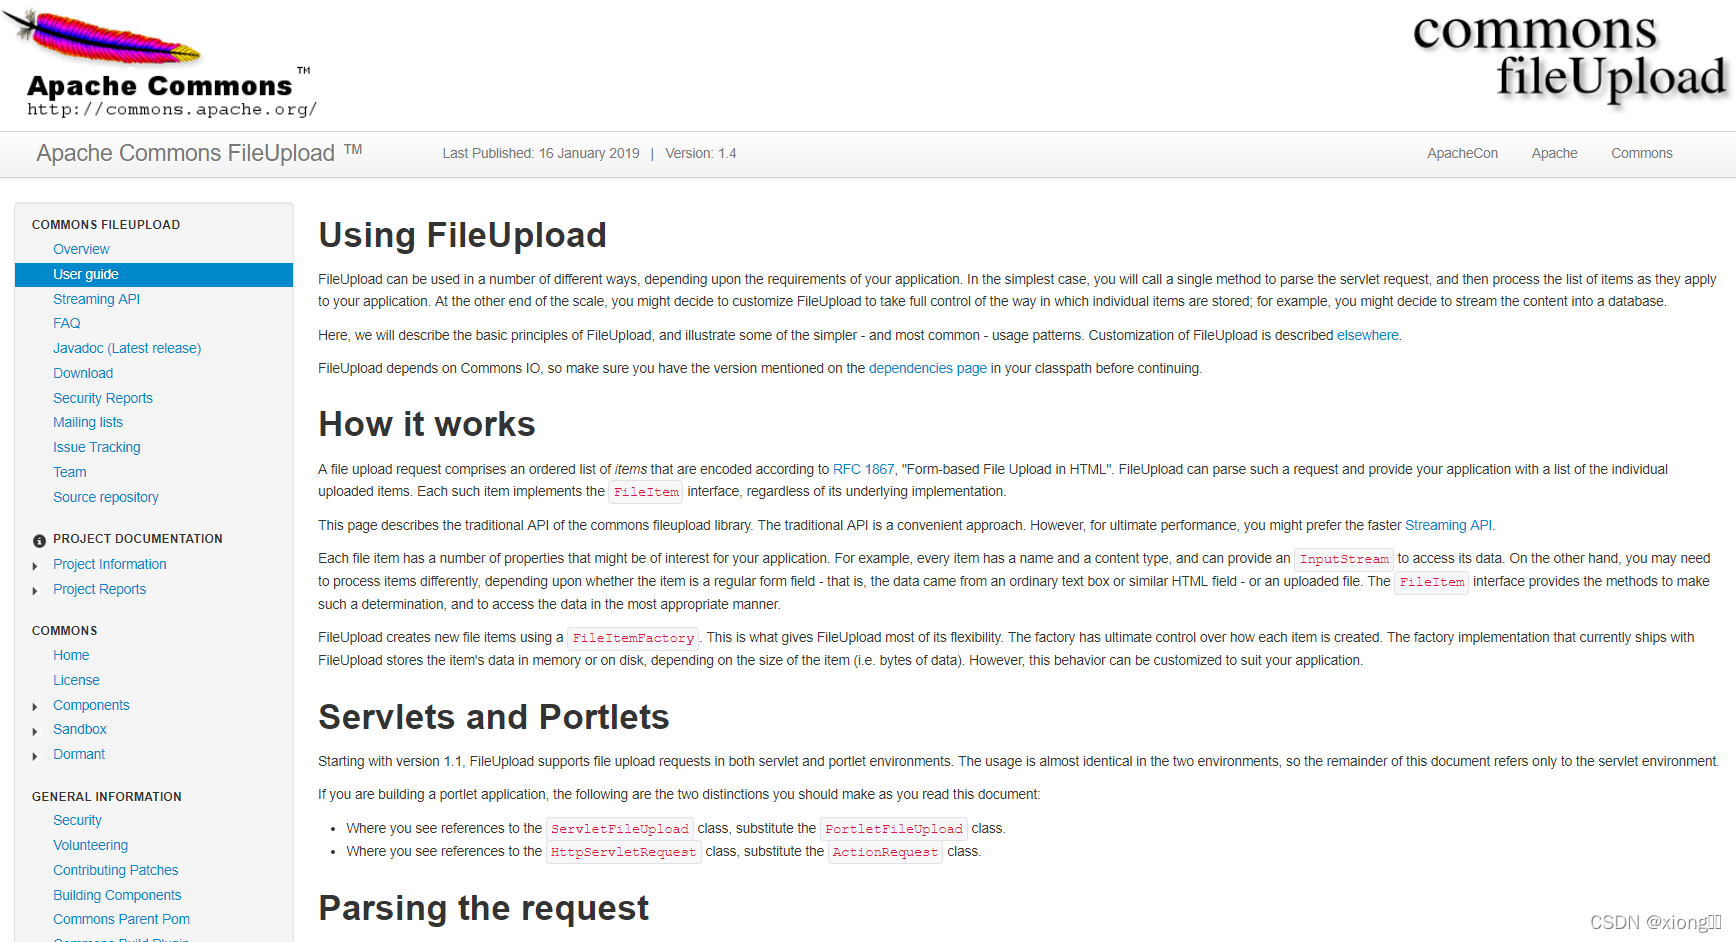Screen dimensions: 1736x942
Task: Open the 'dependencies page' link
Action: (928, 368)
